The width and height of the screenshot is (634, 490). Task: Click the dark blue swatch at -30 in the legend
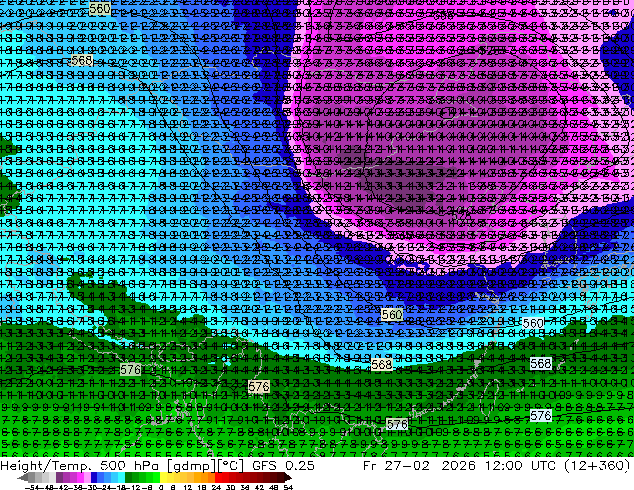[x=94, y=478]
